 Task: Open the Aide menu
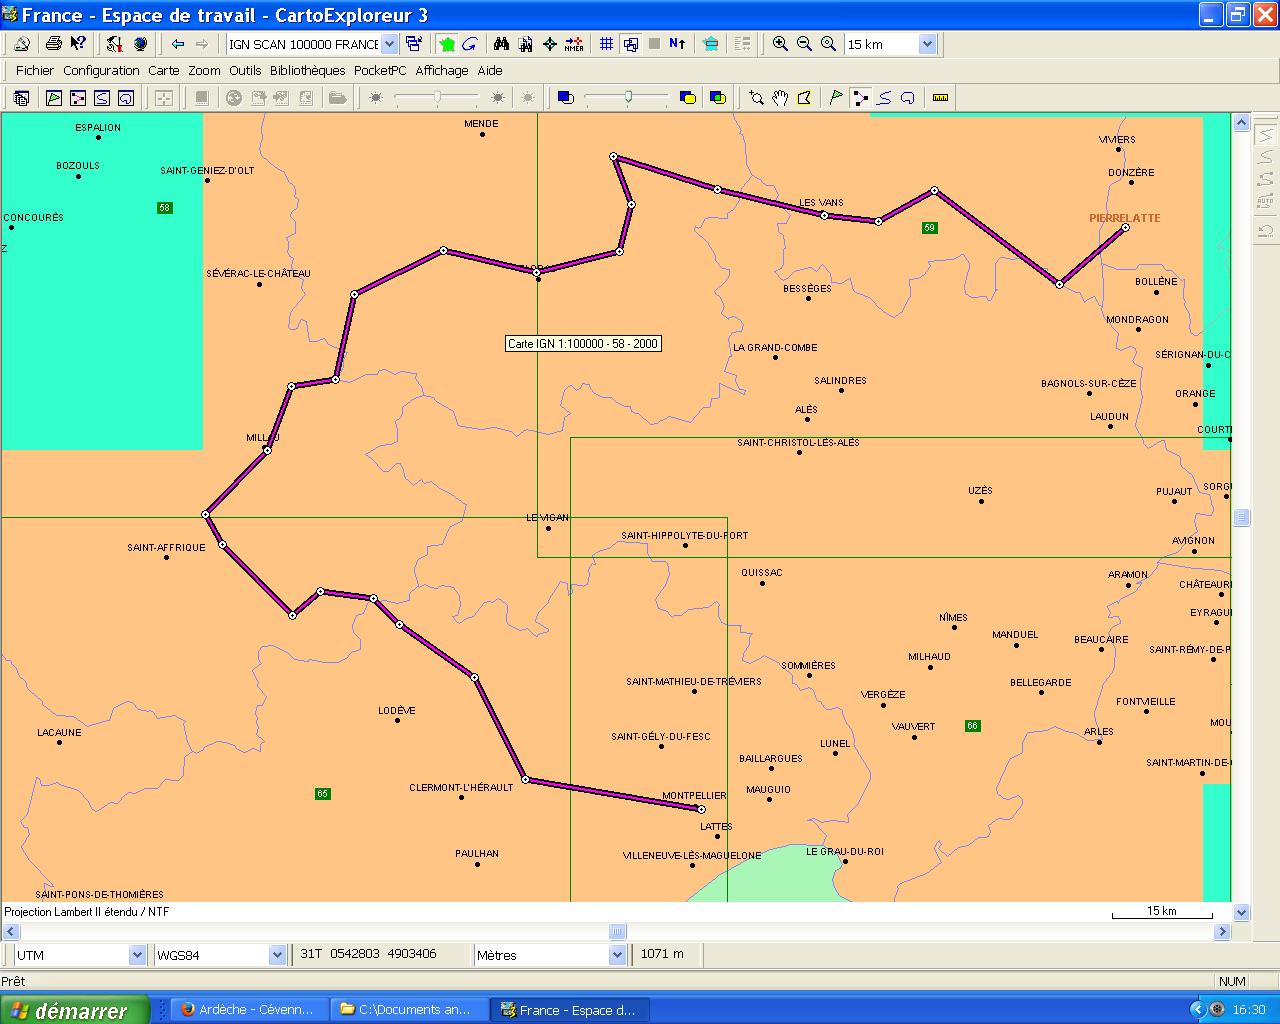click(x=490, y=71)
